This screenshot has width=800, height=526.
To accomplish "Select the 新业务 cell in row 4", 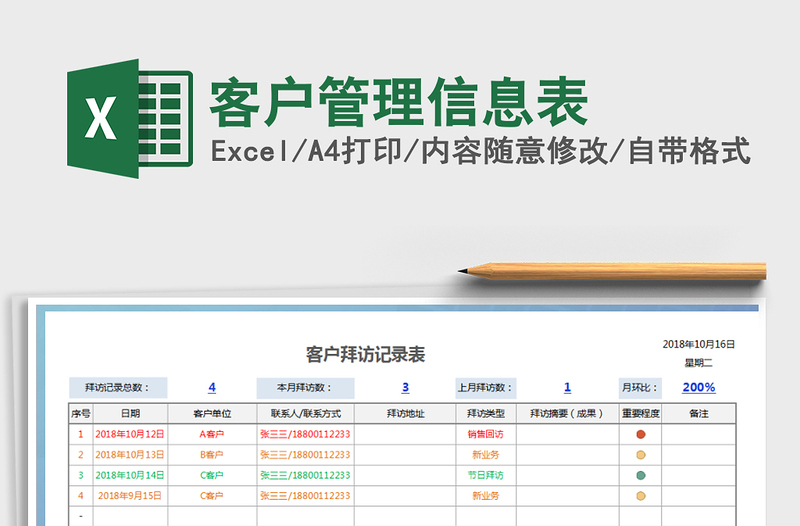I will [486, 495].
